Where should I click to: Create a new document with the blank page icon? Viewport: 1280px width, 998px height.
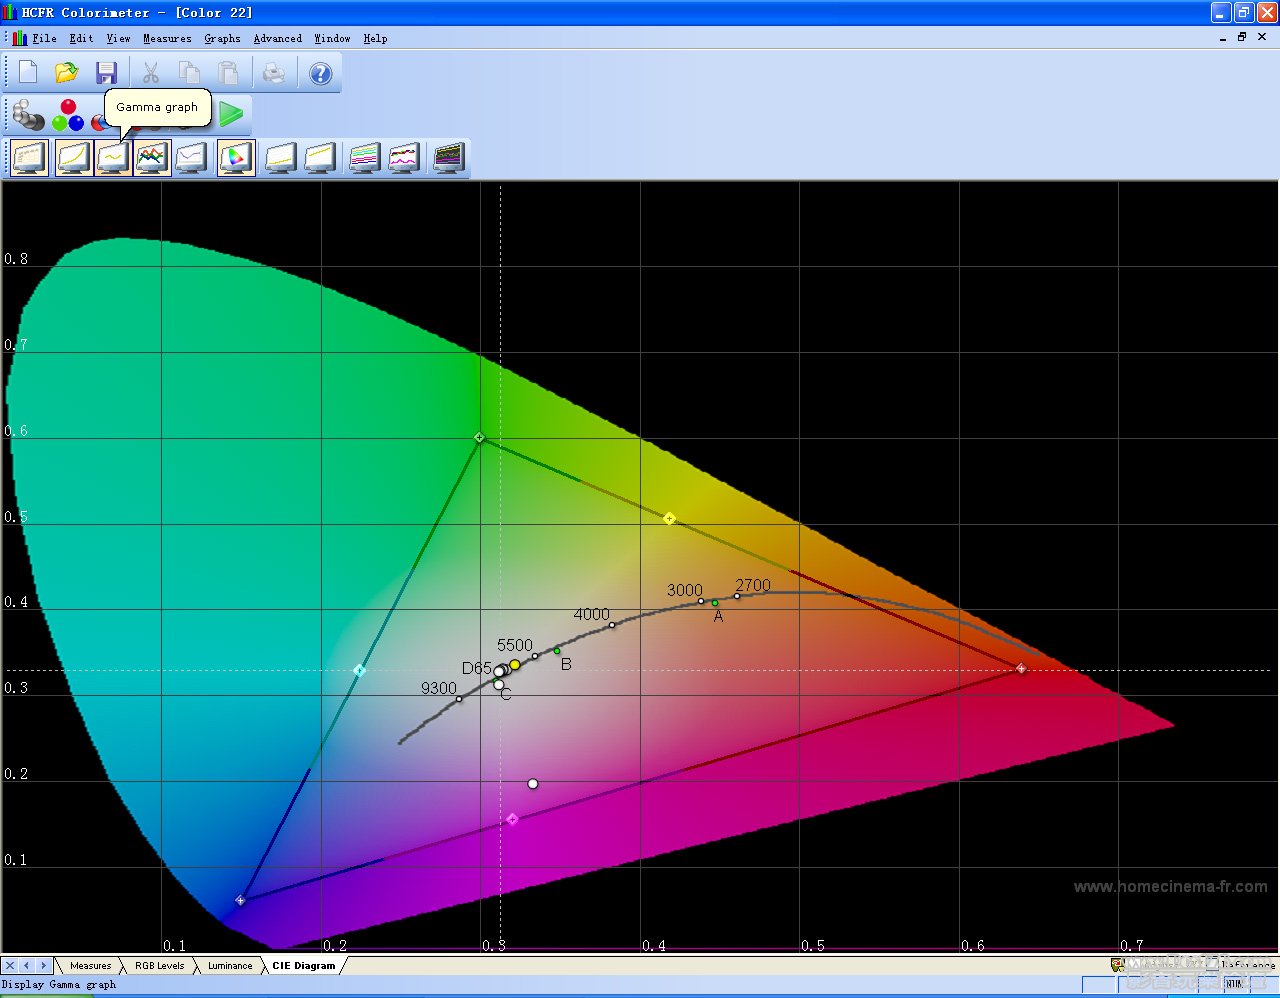click(x=28, y=73)
